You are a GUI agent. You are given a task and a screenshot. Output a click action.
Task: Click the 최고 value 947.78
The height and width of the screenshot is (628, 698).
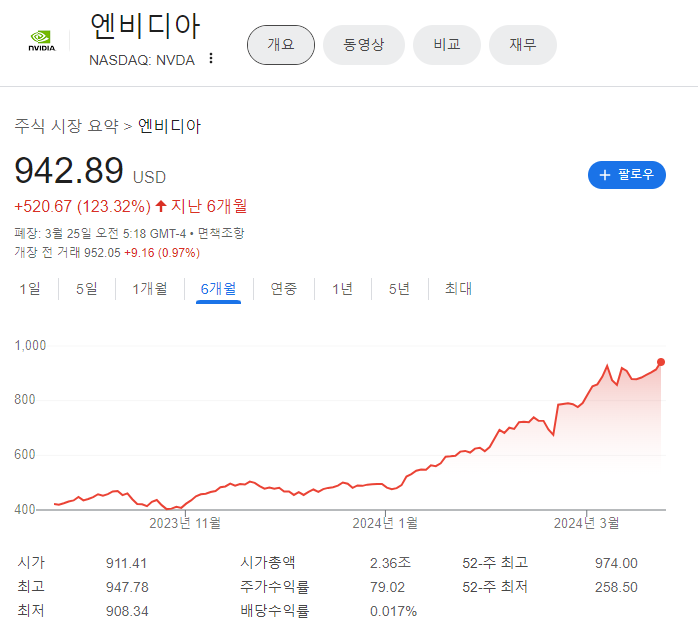point(127,587)
